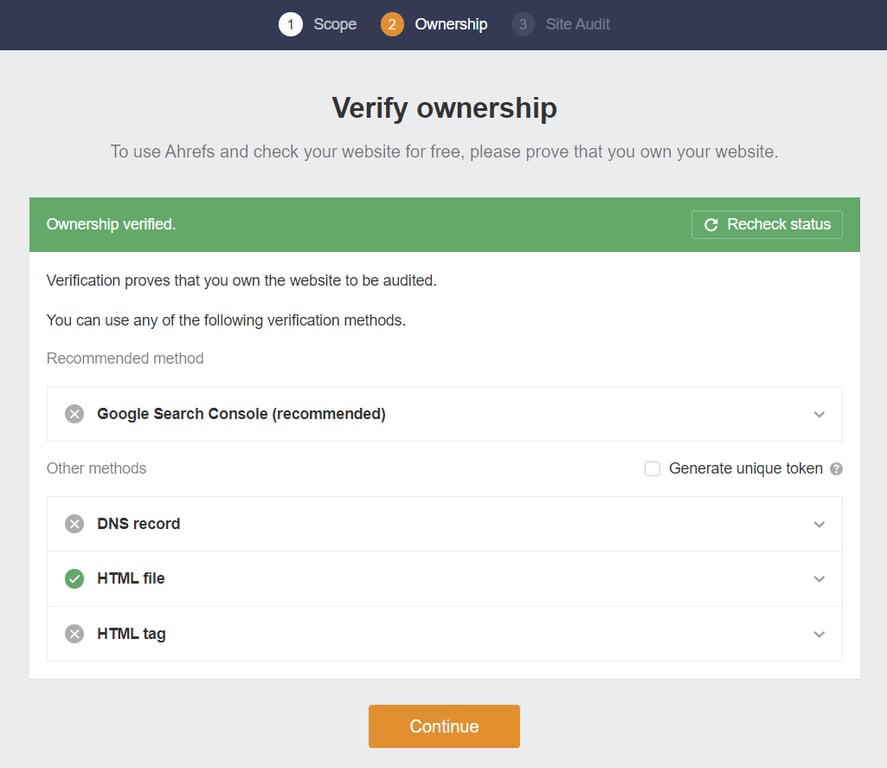The height and width of the screenshot is (768, 887).
Task: Select the Ownership step label
Action: tap(451, 23)
